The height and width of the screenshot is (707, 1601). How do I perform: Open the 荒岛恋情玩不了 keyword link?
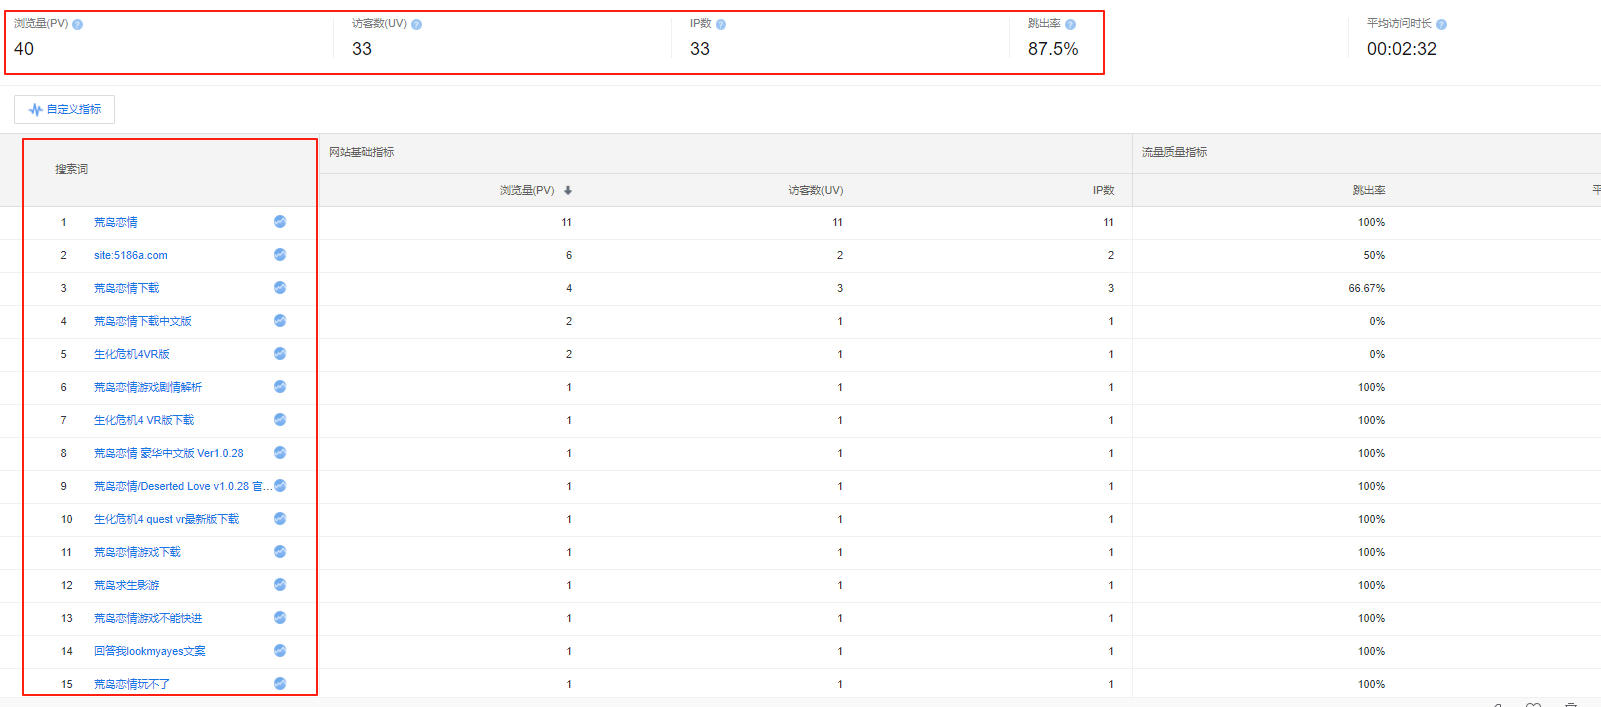click(x=132, y=684)
